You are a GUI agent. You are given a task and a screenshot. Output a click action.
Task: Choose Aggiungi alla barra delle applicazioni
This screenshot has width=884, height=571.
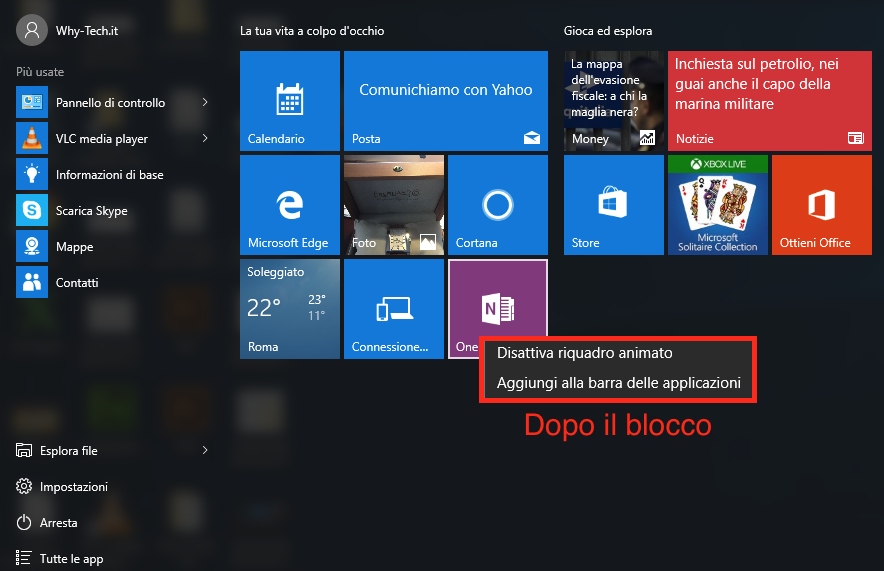(x=618, y=383)
